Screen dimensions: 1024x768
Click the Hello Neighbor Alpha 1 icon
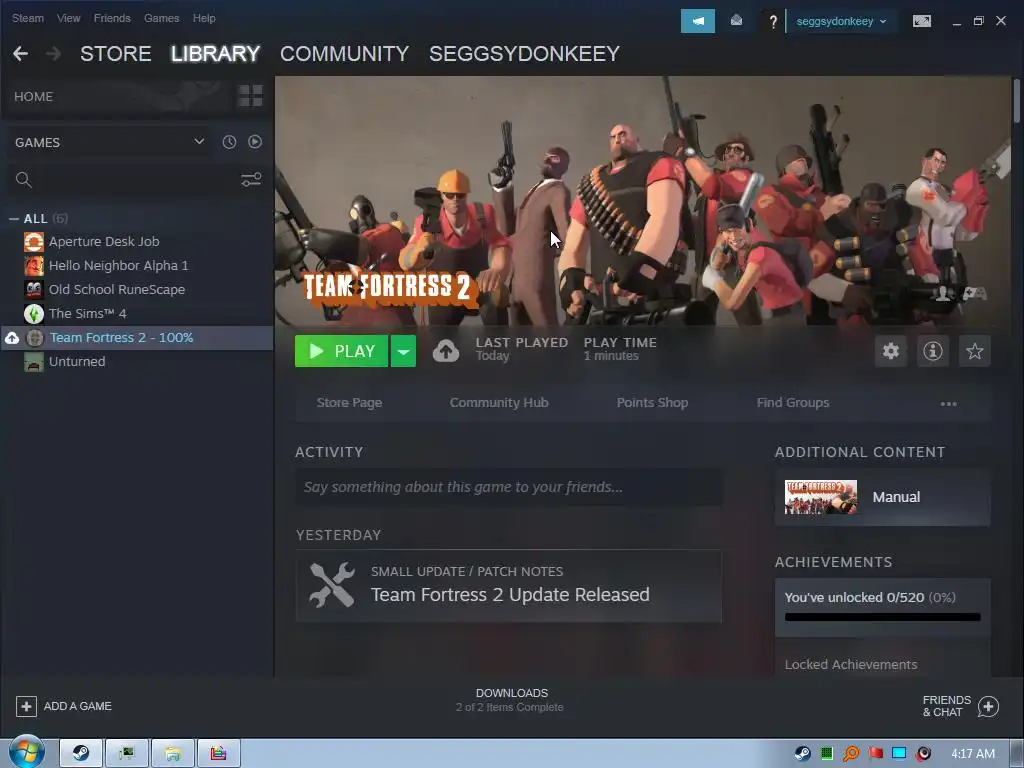point(34,266)
